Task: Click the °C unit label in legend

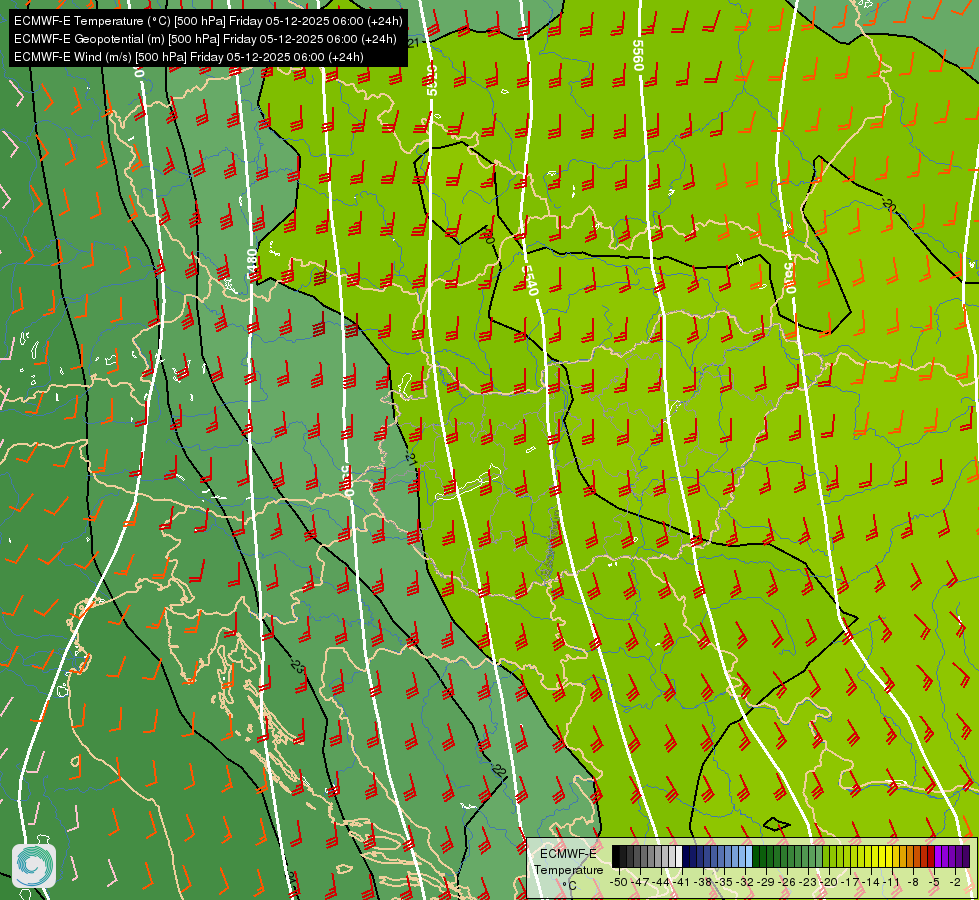Action: click(569, 886)
